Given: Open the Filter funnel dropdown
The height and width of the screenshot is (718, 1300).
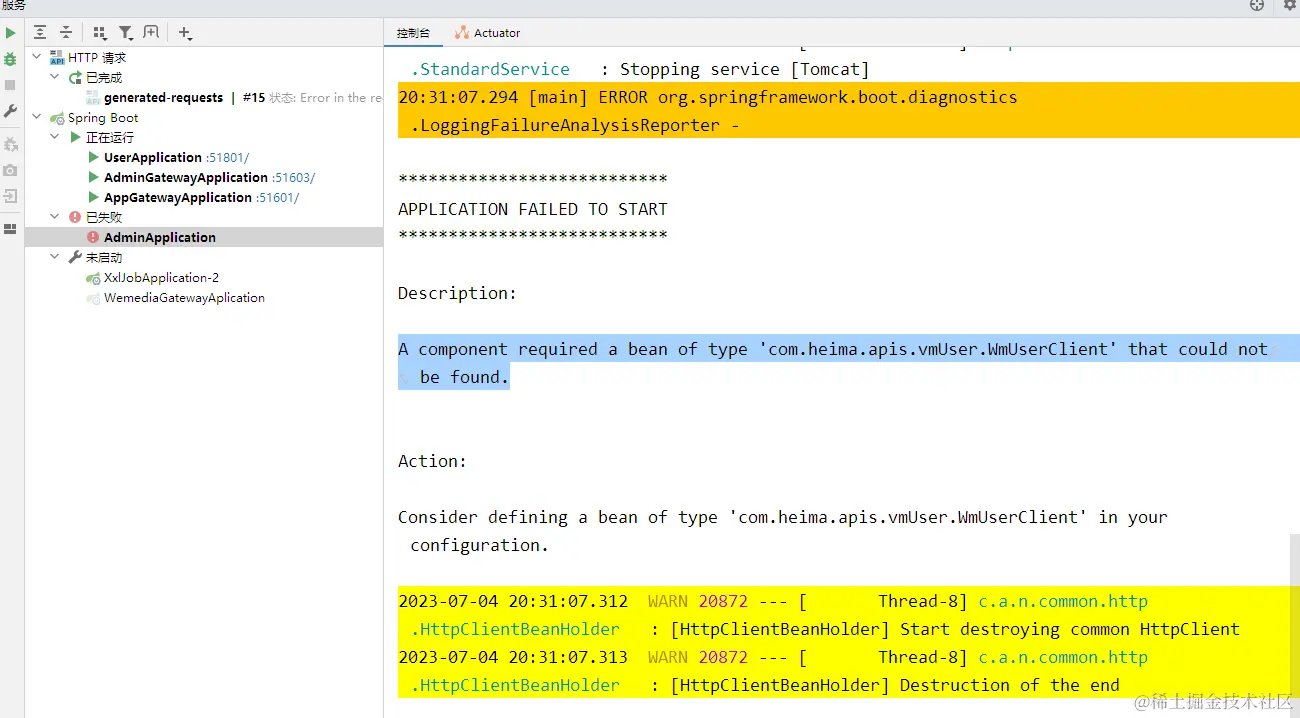Looking at the screenshot, I should [126, 33].
